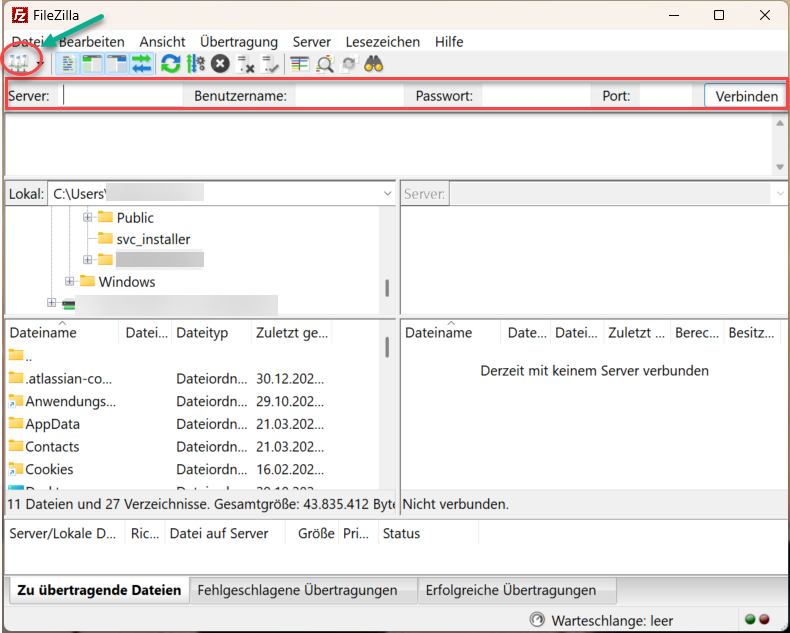The image size is (790, 633).
Task: Click the Größe column header in queue
Action: pos(312,533)
